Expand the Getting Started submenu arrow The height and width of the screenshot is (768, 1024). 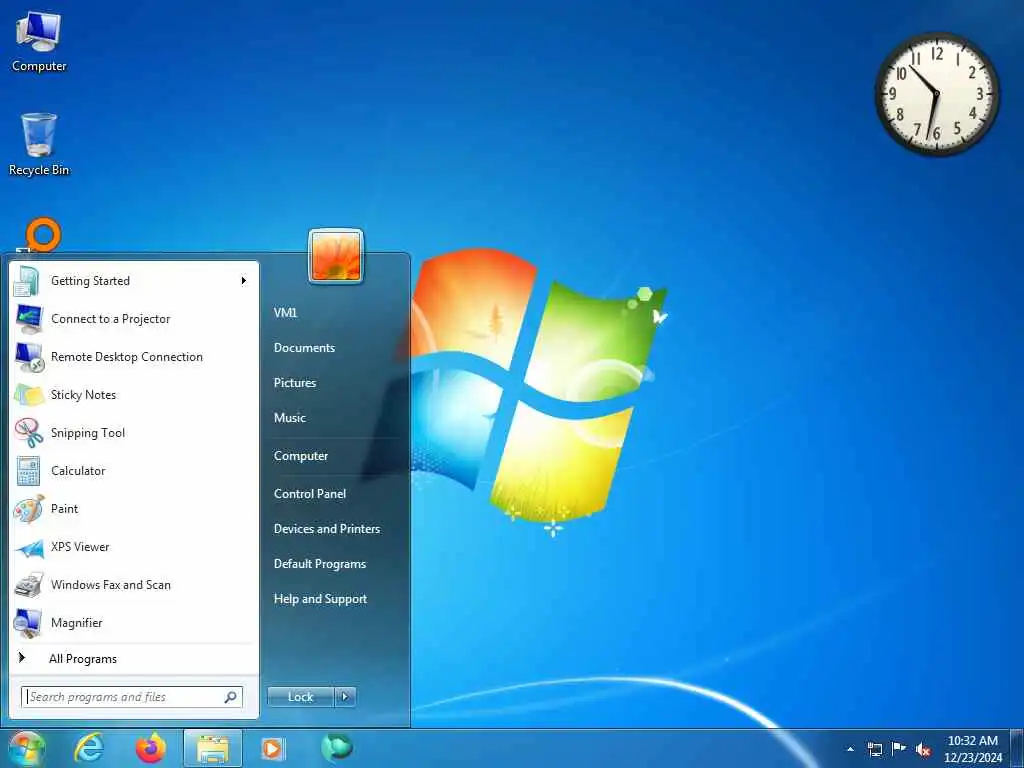244,281
